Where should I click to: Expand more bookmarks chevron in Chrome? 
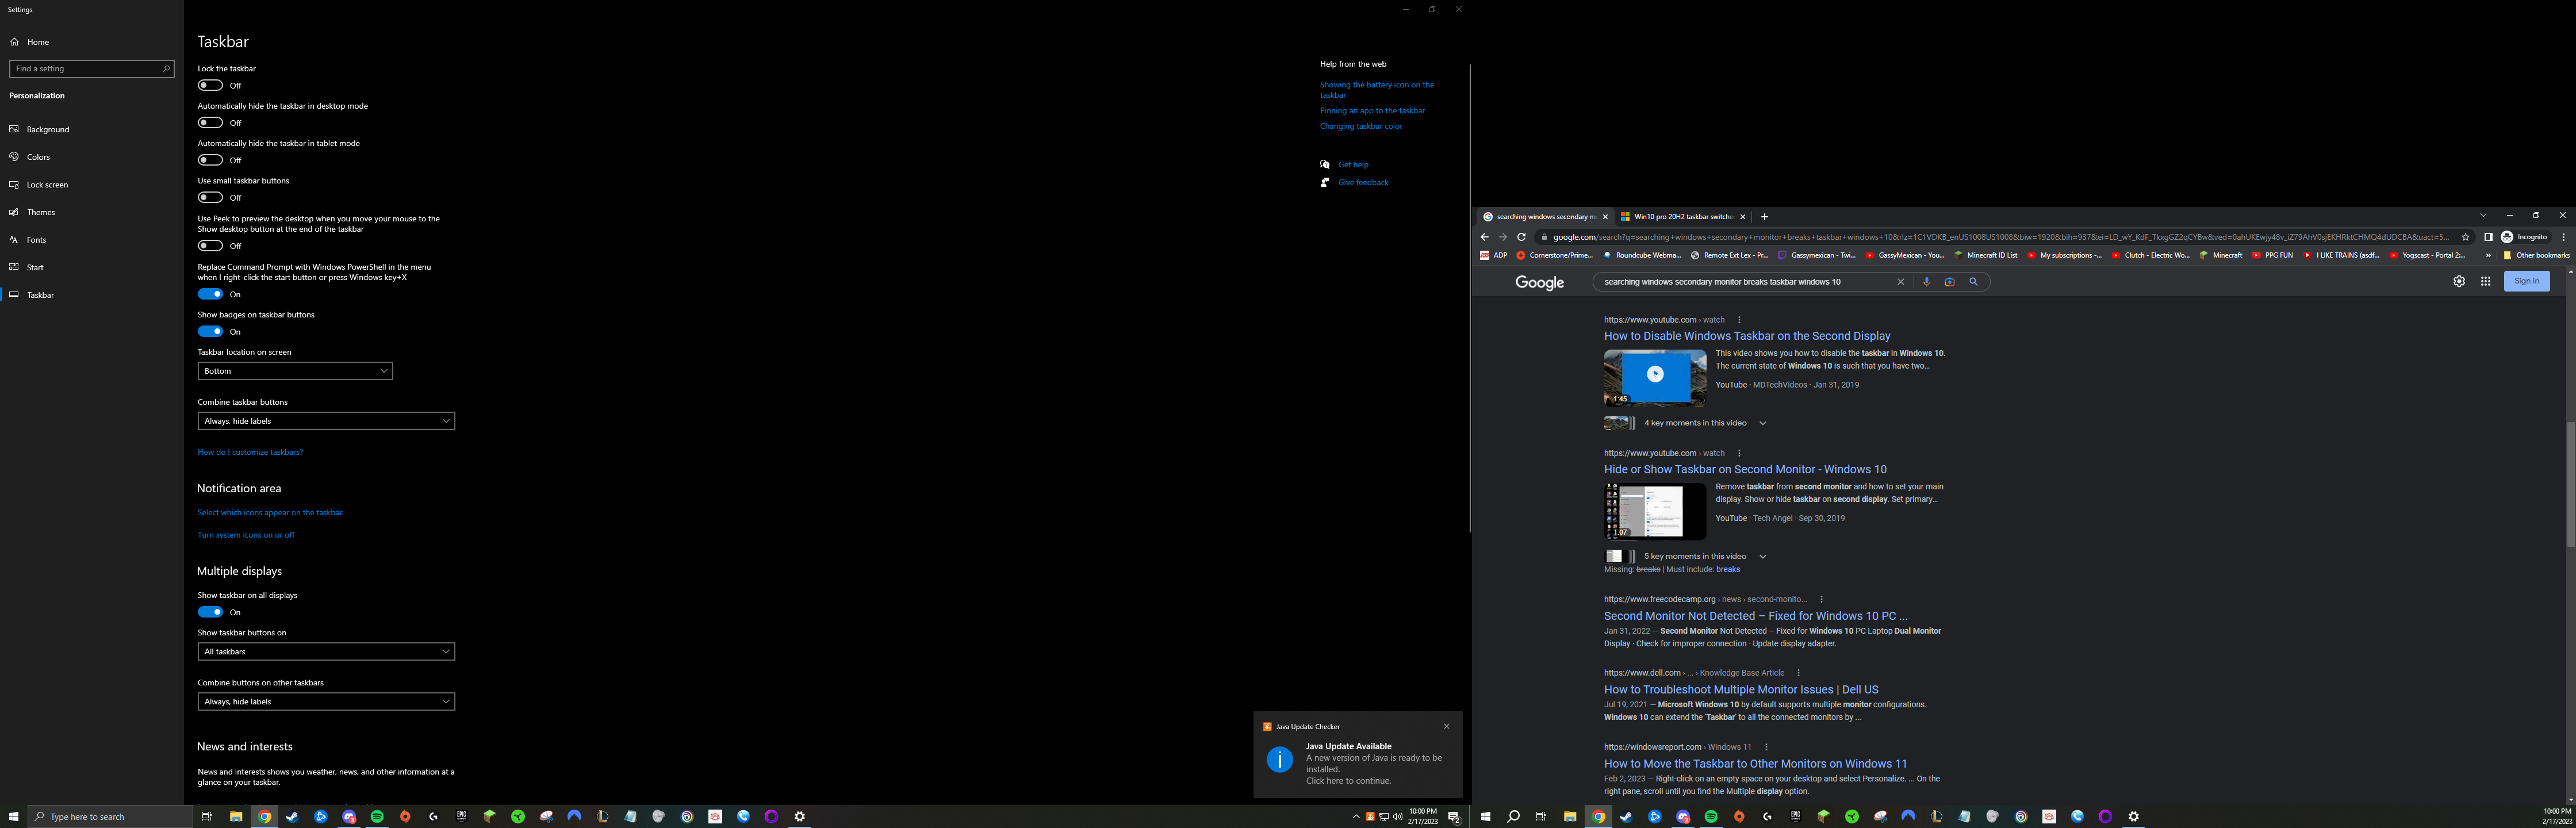click(2488, 255)
